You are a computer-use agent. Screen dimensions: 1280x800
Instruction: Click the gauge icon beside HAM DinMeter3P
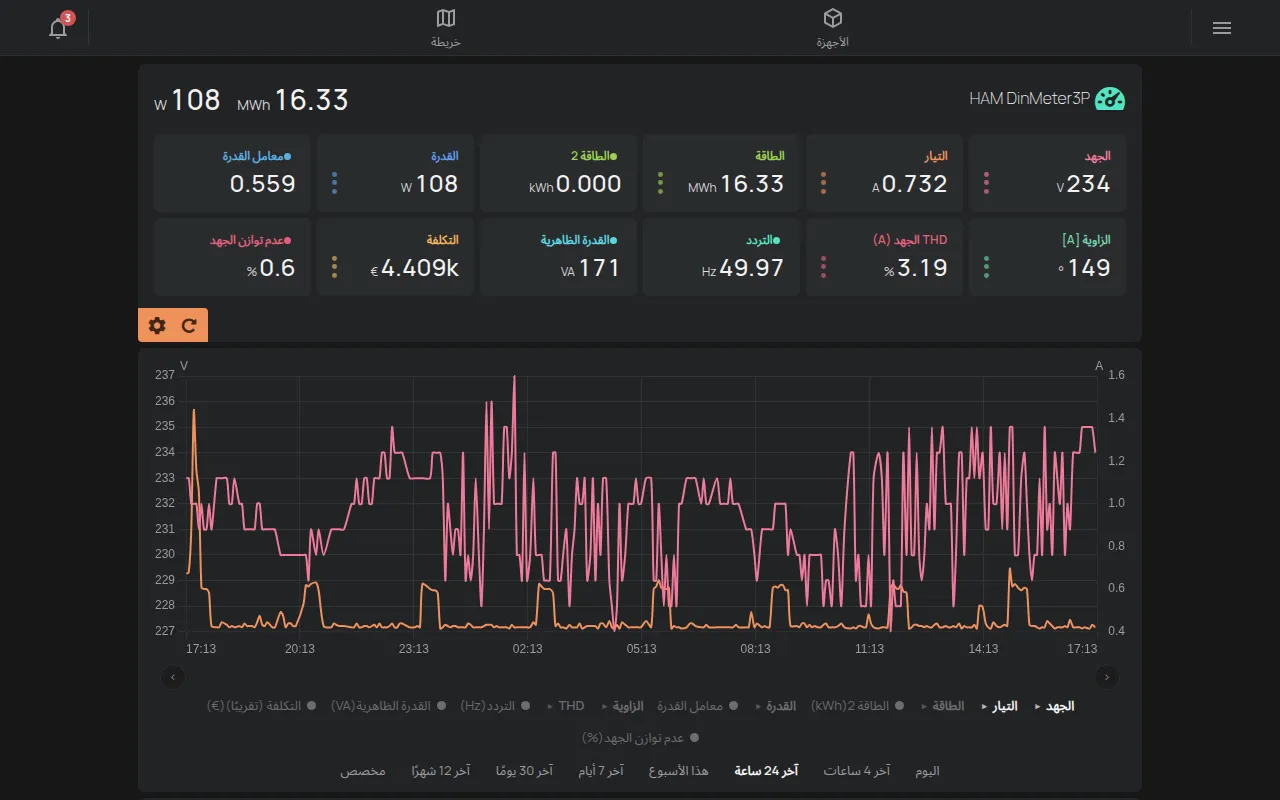[x=1110, y=98]
